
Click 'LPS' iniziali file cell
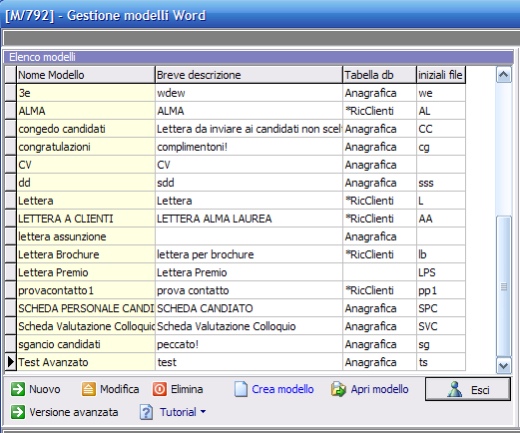(x=441, y=273)
